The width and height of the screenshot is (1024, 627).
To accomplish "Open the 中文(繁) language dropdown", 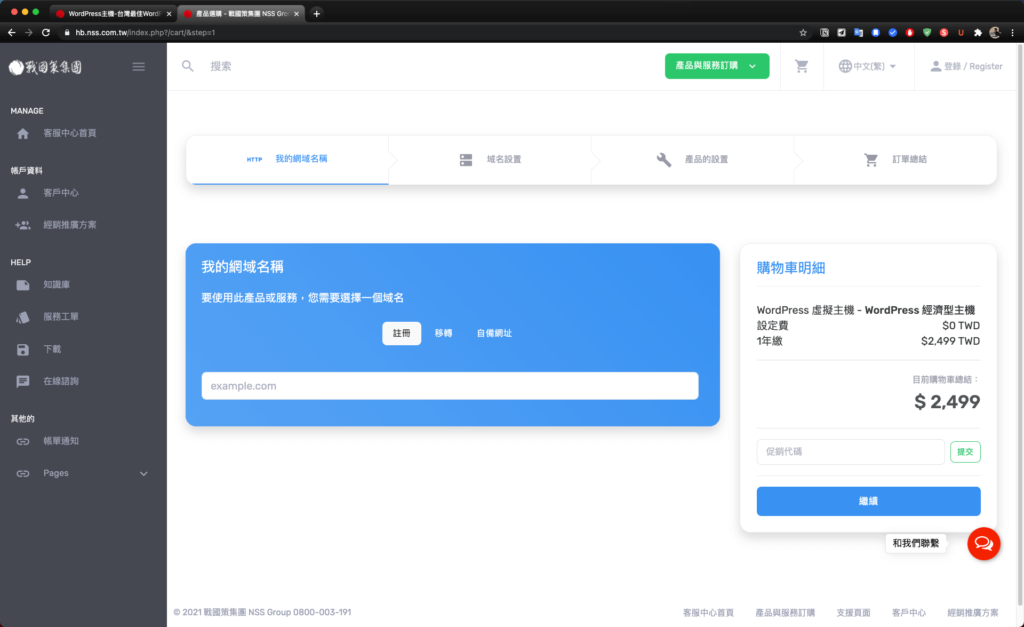I will pyautogui.click(x=867, y=66).
